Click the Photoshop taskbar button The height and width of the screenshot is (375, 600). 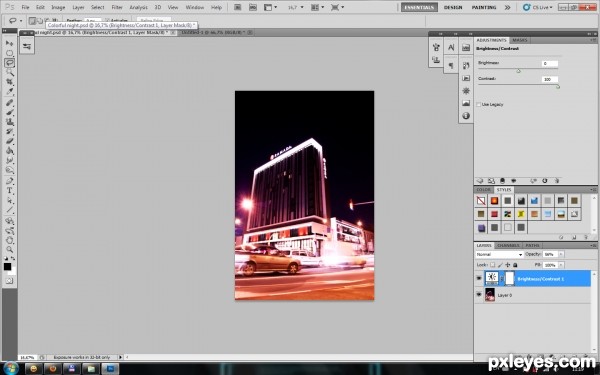[110, 368]
